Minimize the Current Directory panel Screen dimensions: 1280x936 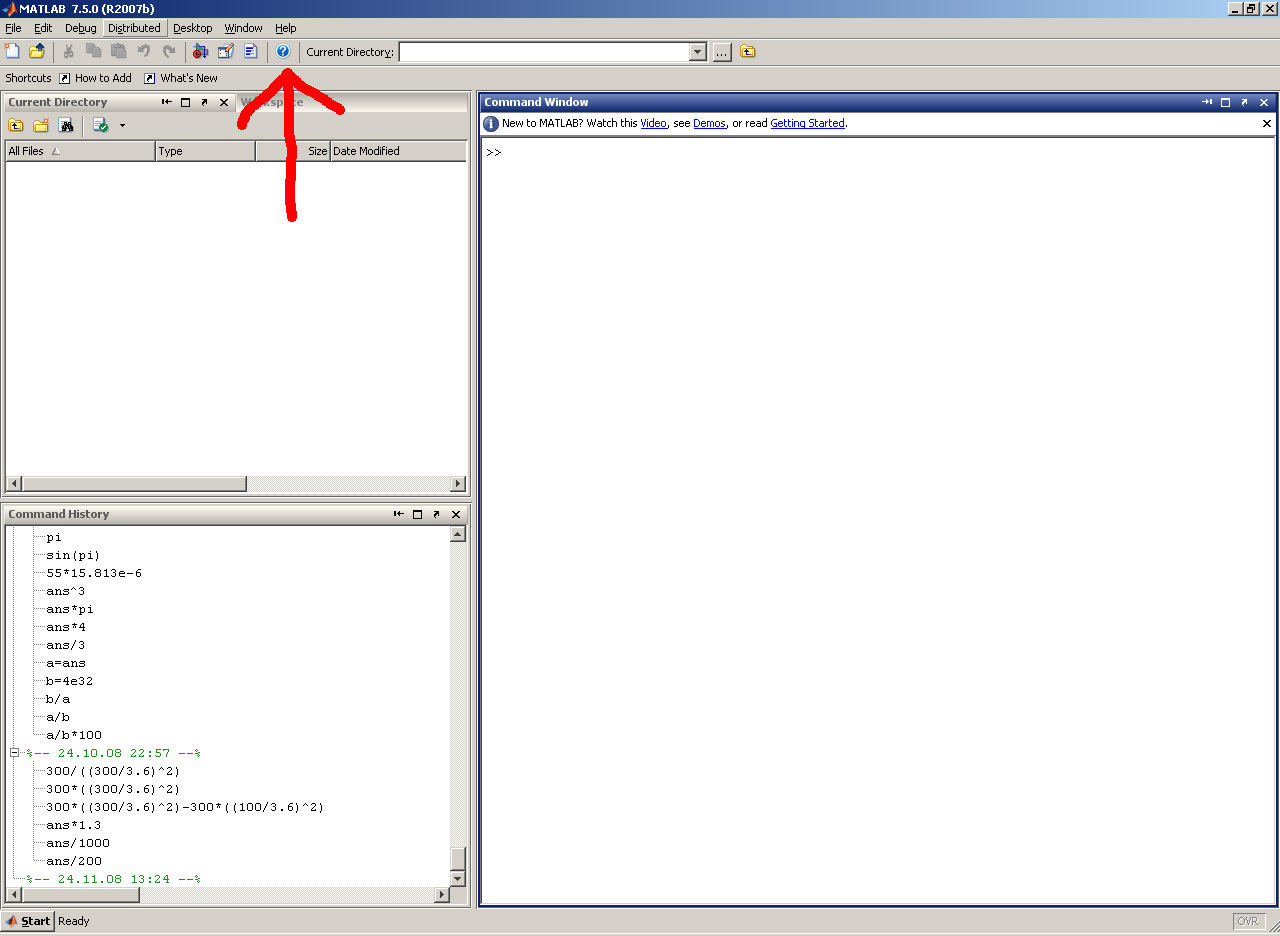pyautogui.click(x=167, y=102)
